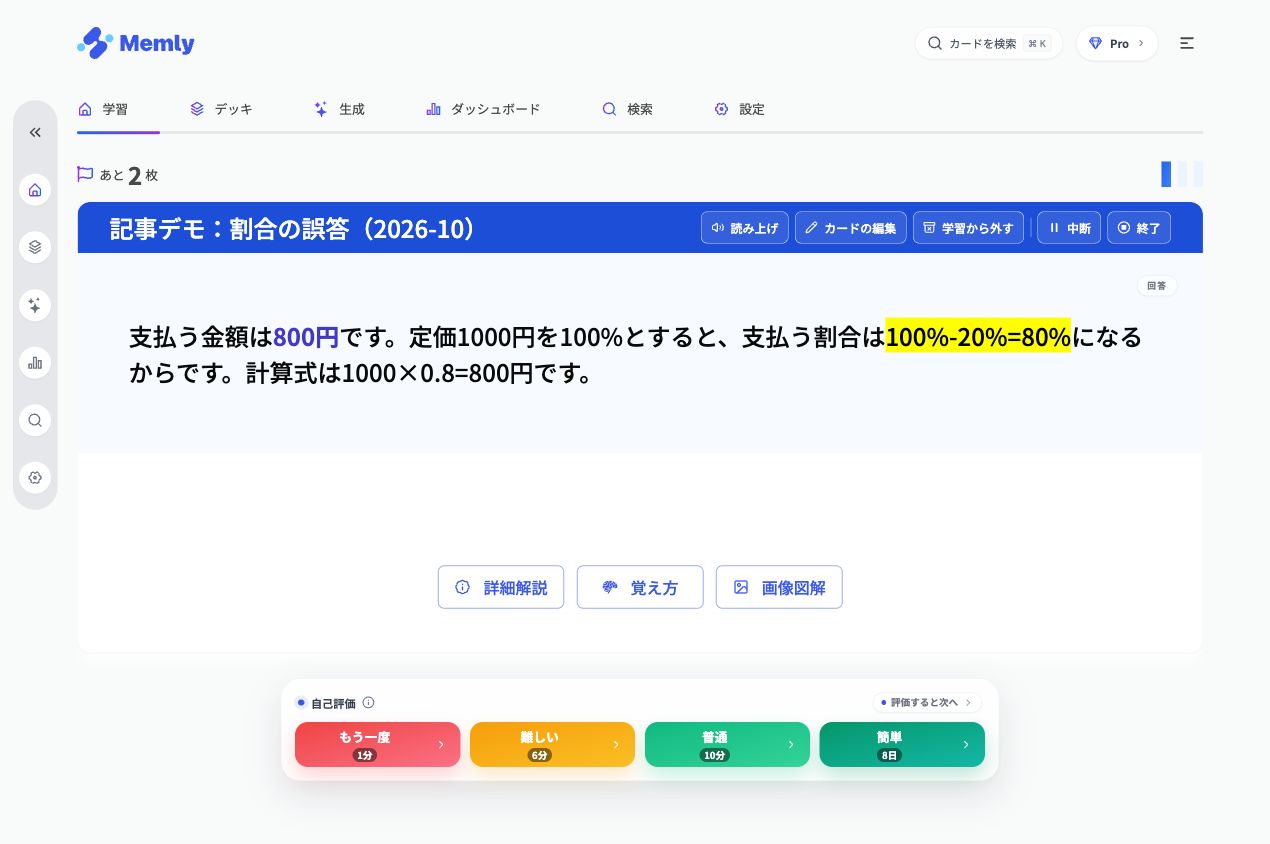Click the pencil icon on カードの編集
Screen dimensions: 1270x844
point(812,227)
